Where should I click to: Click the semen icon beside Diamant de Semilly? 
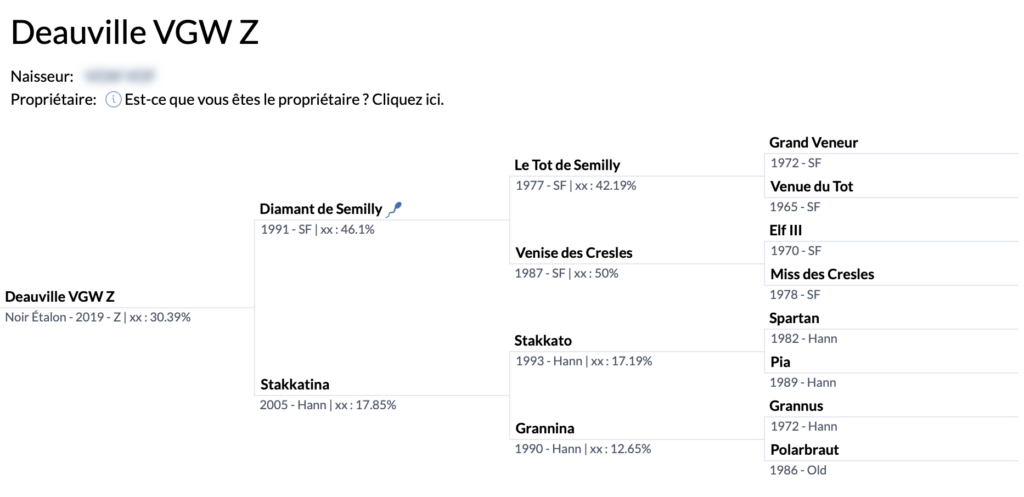[394, 210]
